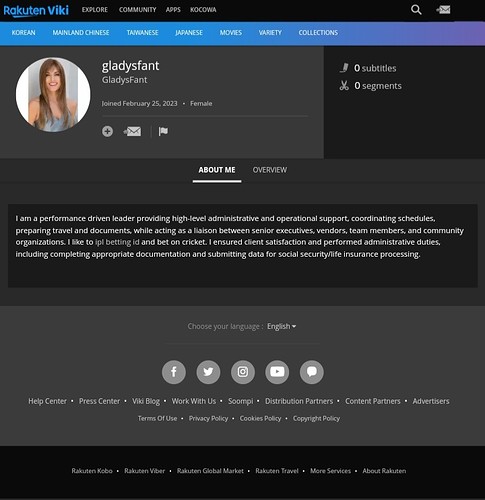Open the Press Center link

point(99,401)
